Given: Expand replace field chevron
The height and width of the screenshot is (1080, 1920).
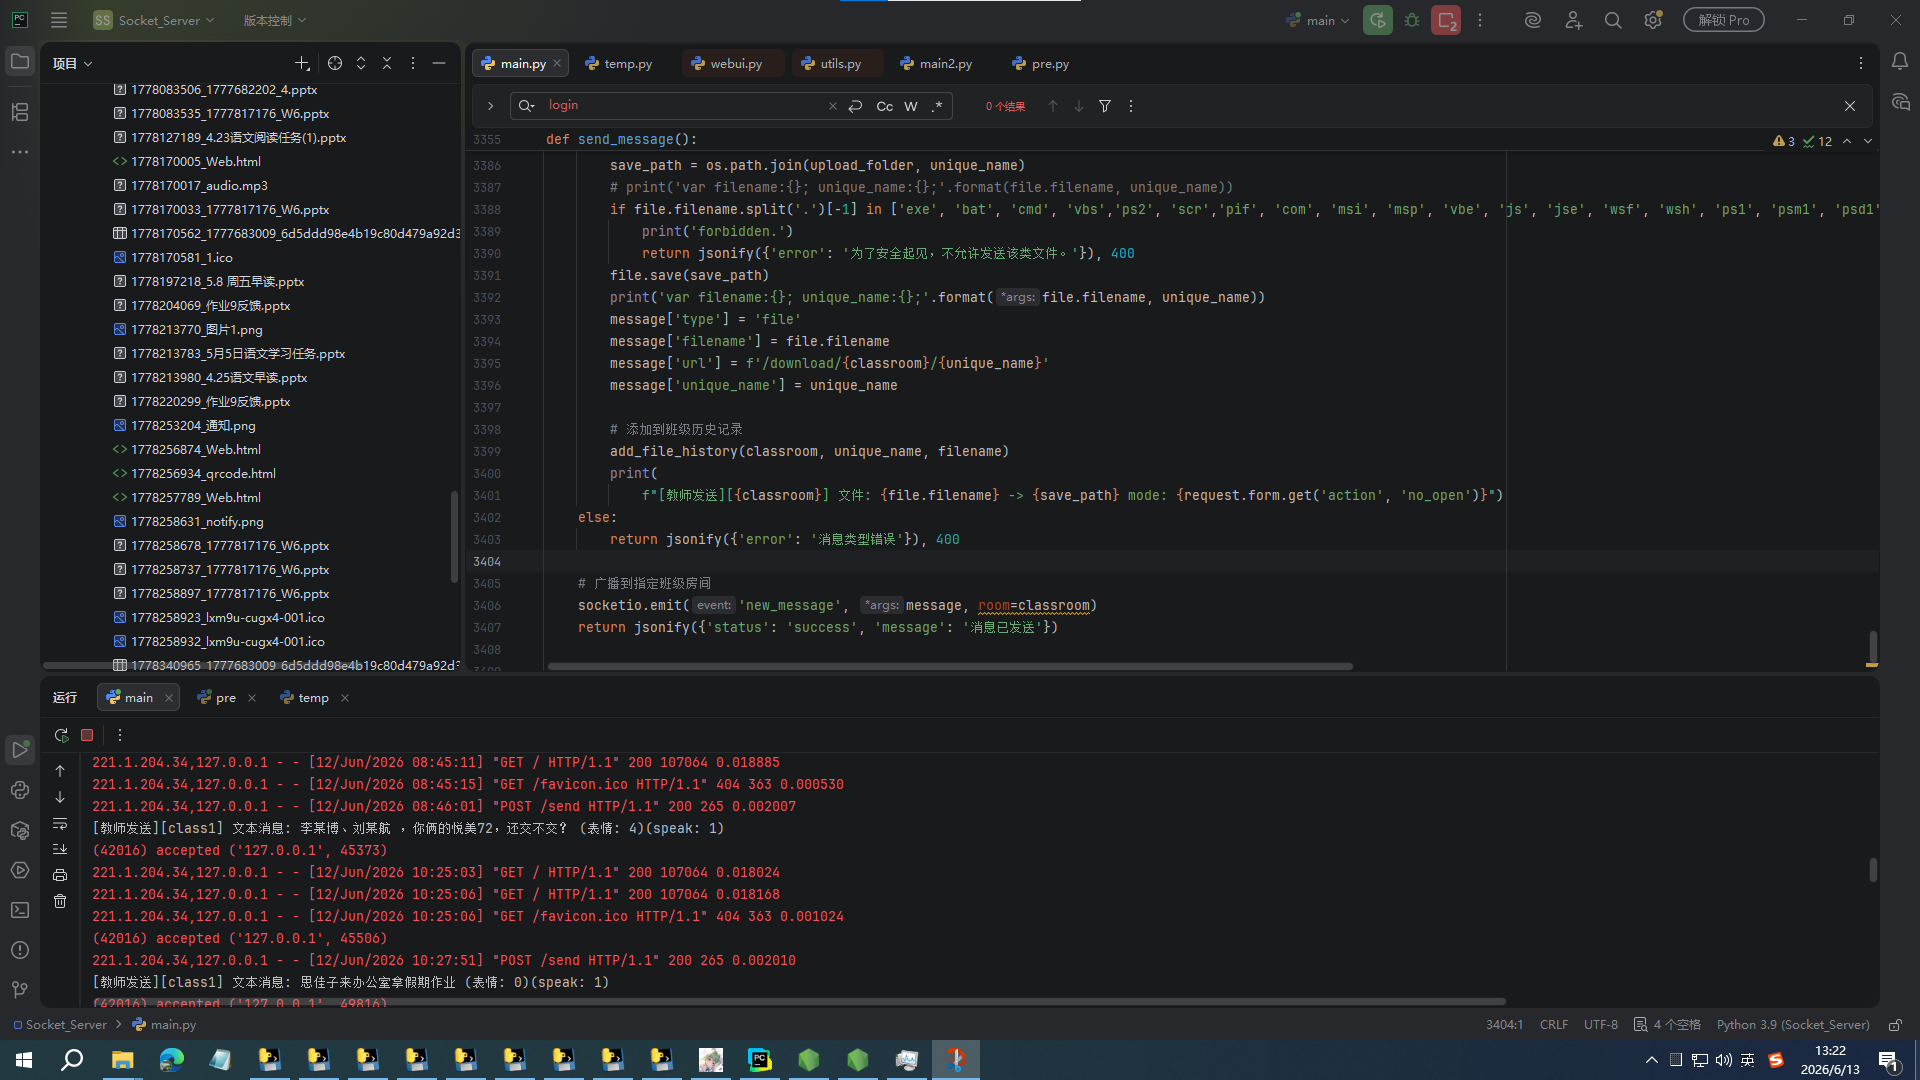Looking at the screenshot, I should pyautogui.click(x=490, y=106).
